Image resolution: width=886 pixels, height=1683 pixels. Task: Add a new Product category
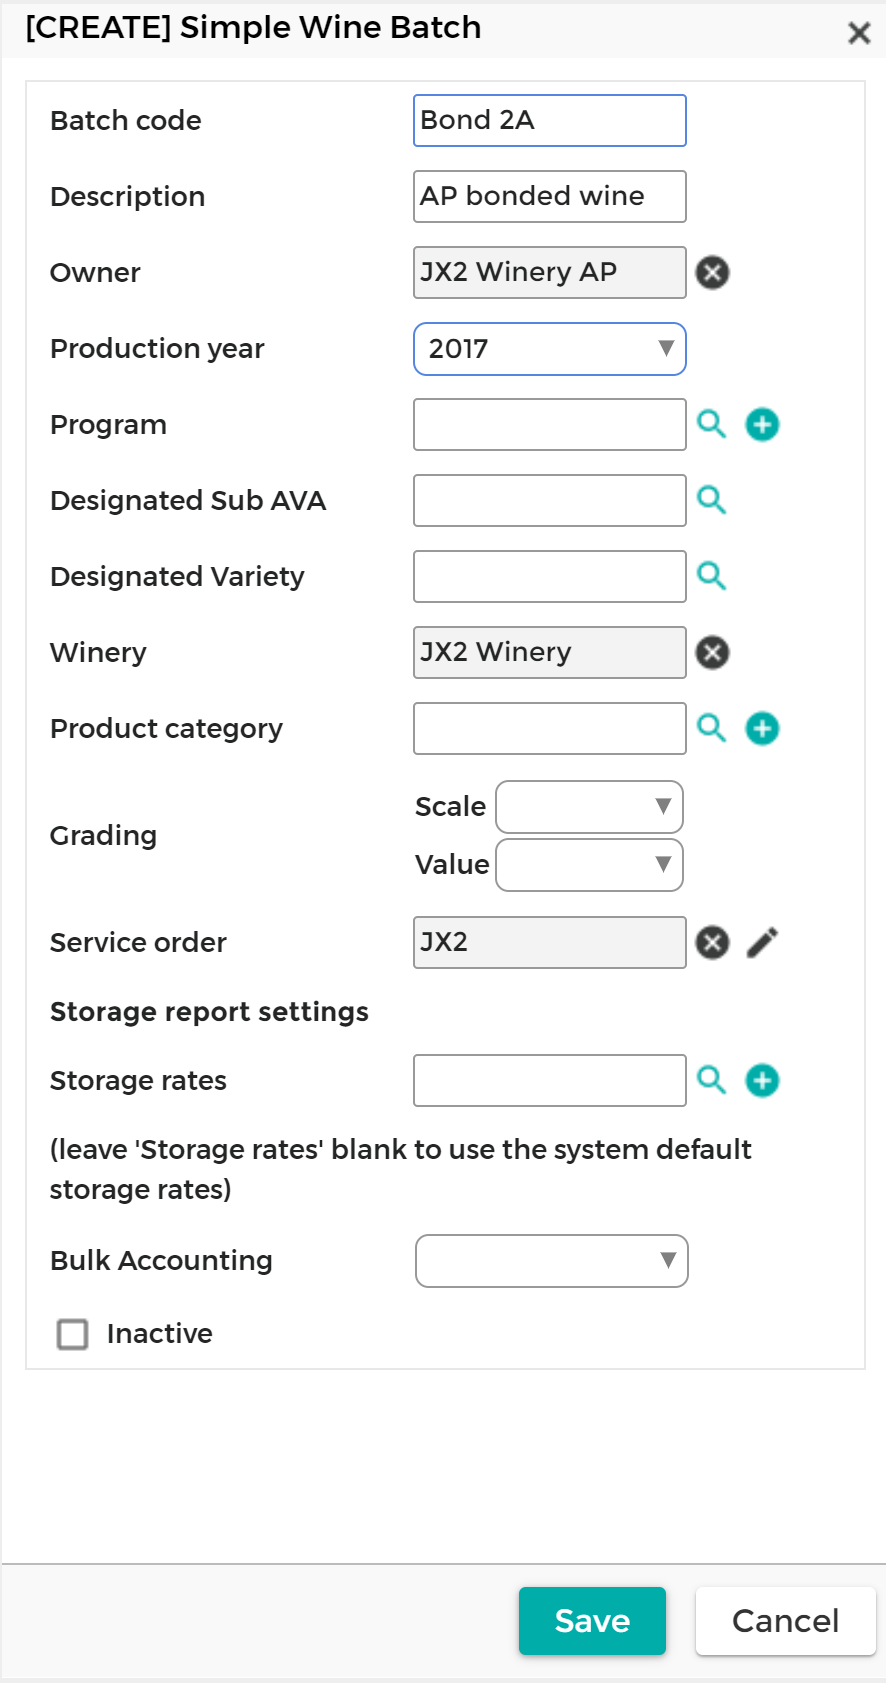762,728
